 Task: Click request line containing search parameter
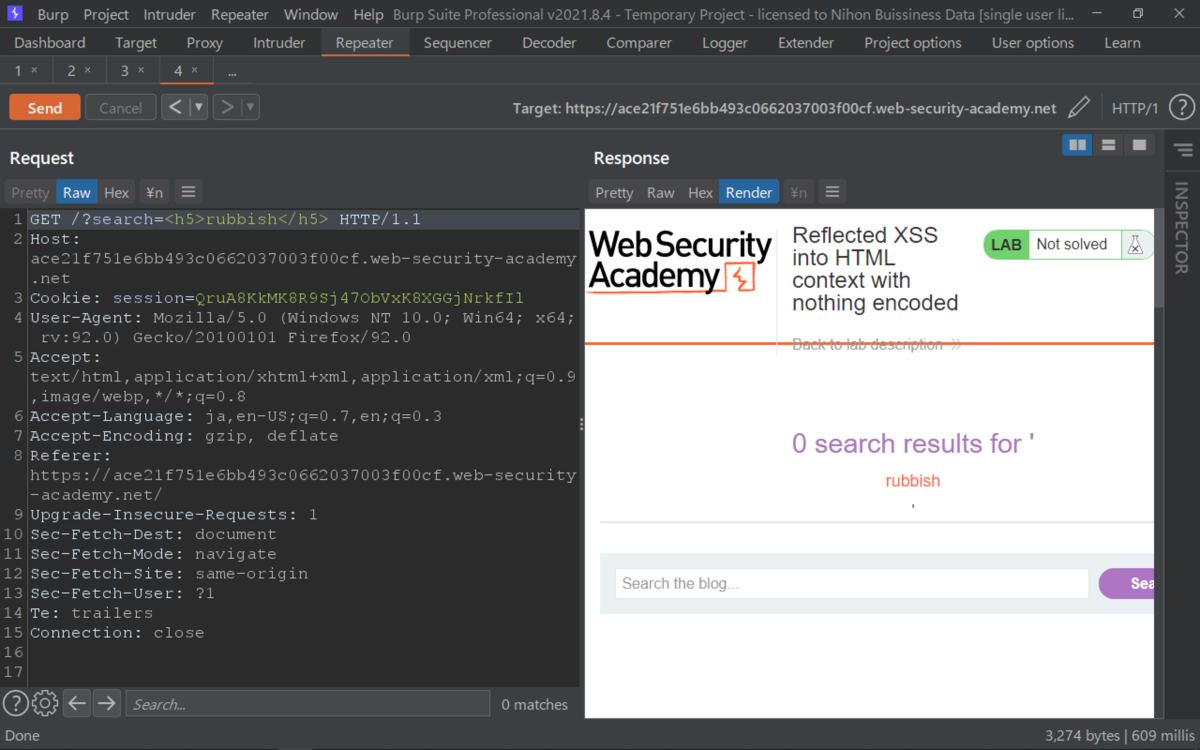(304, 219)
